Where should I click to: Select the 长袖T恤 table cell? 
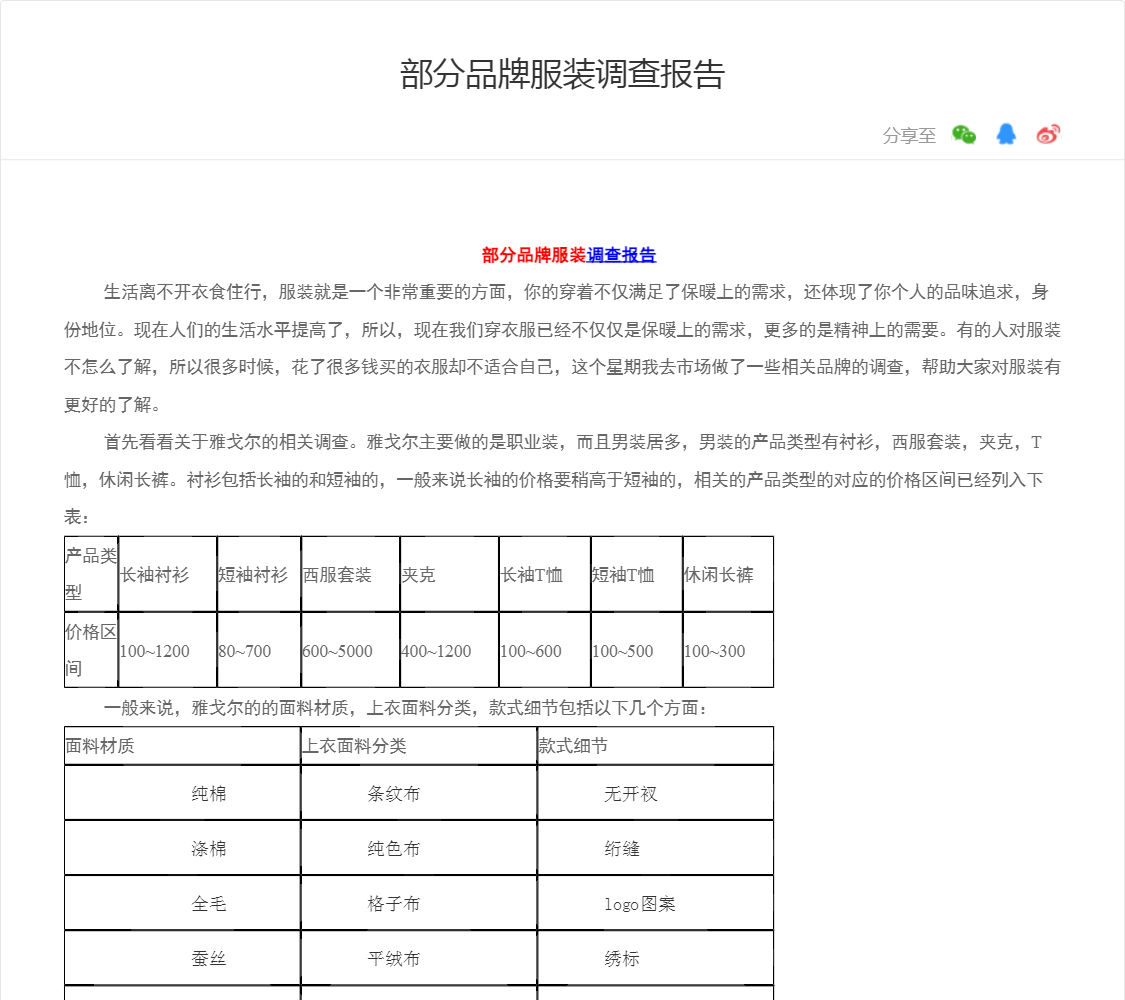[545, 574]
